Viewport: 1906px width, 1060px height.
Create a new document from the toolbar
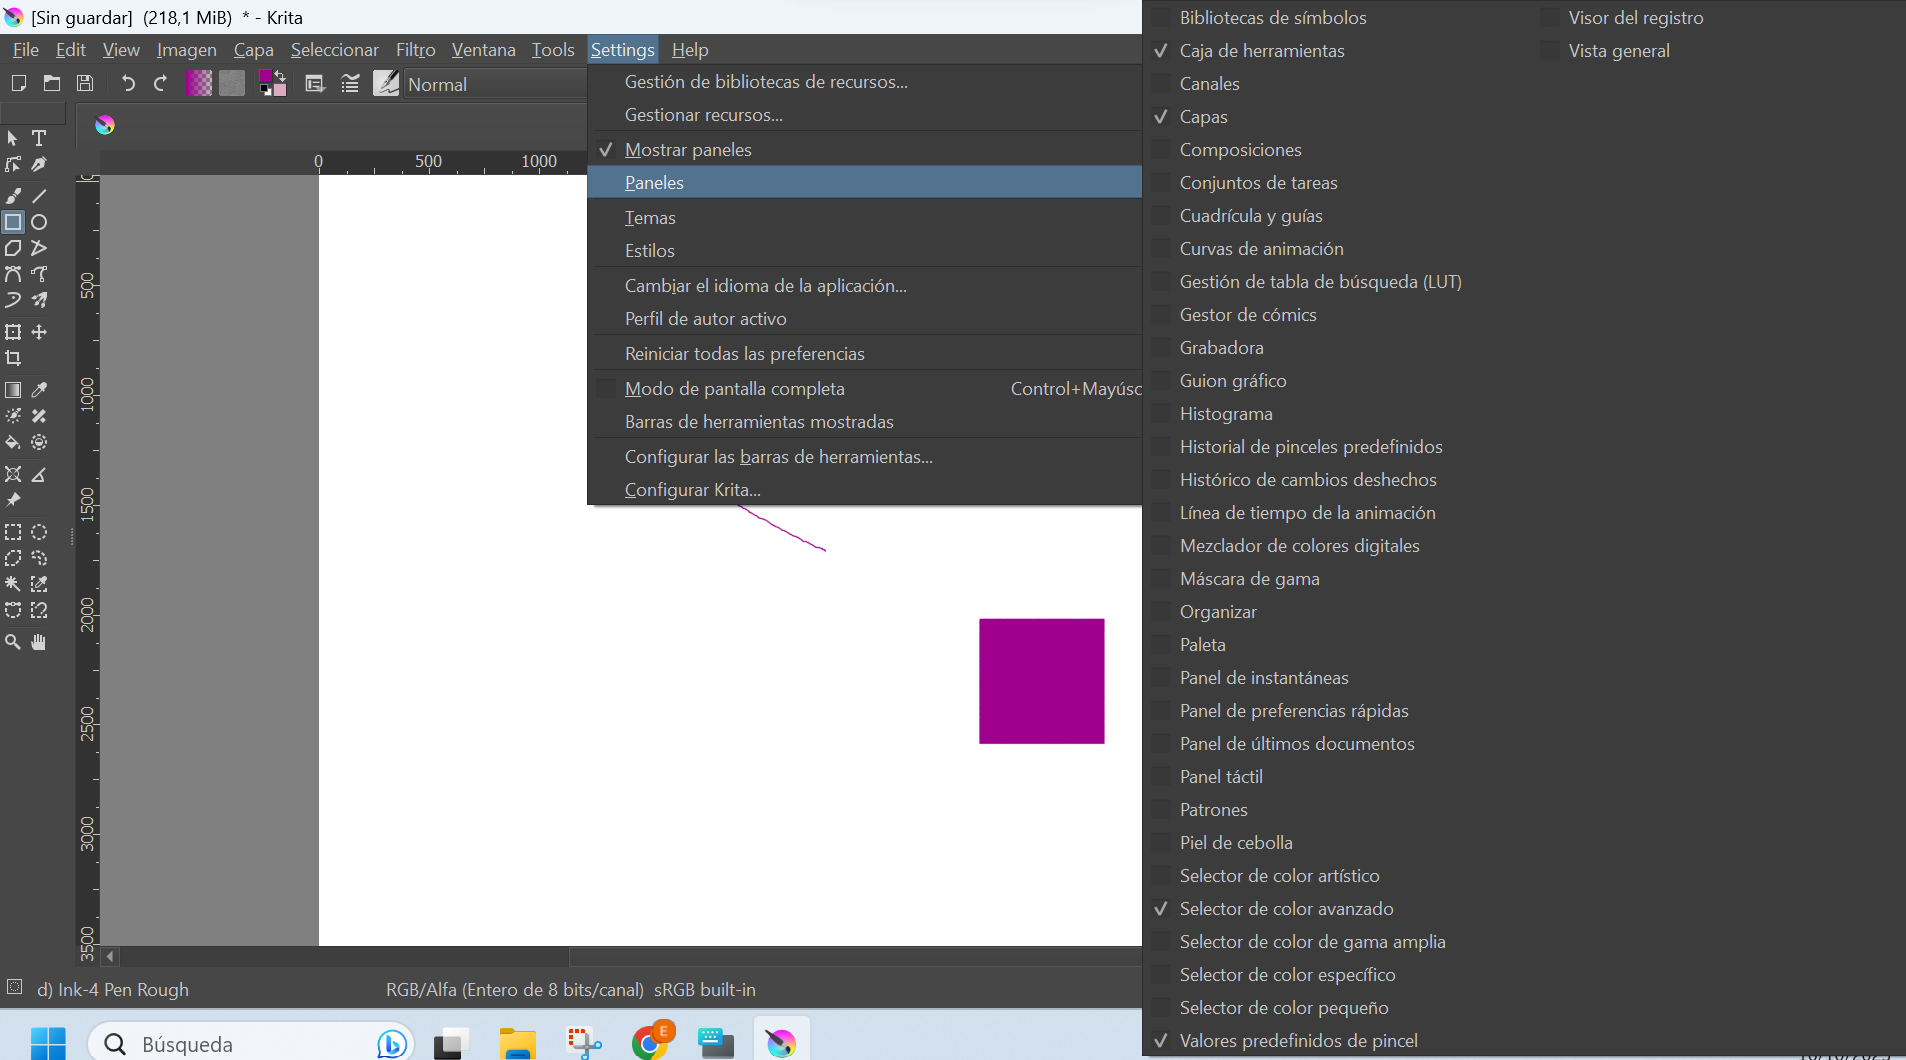[18, 84]
